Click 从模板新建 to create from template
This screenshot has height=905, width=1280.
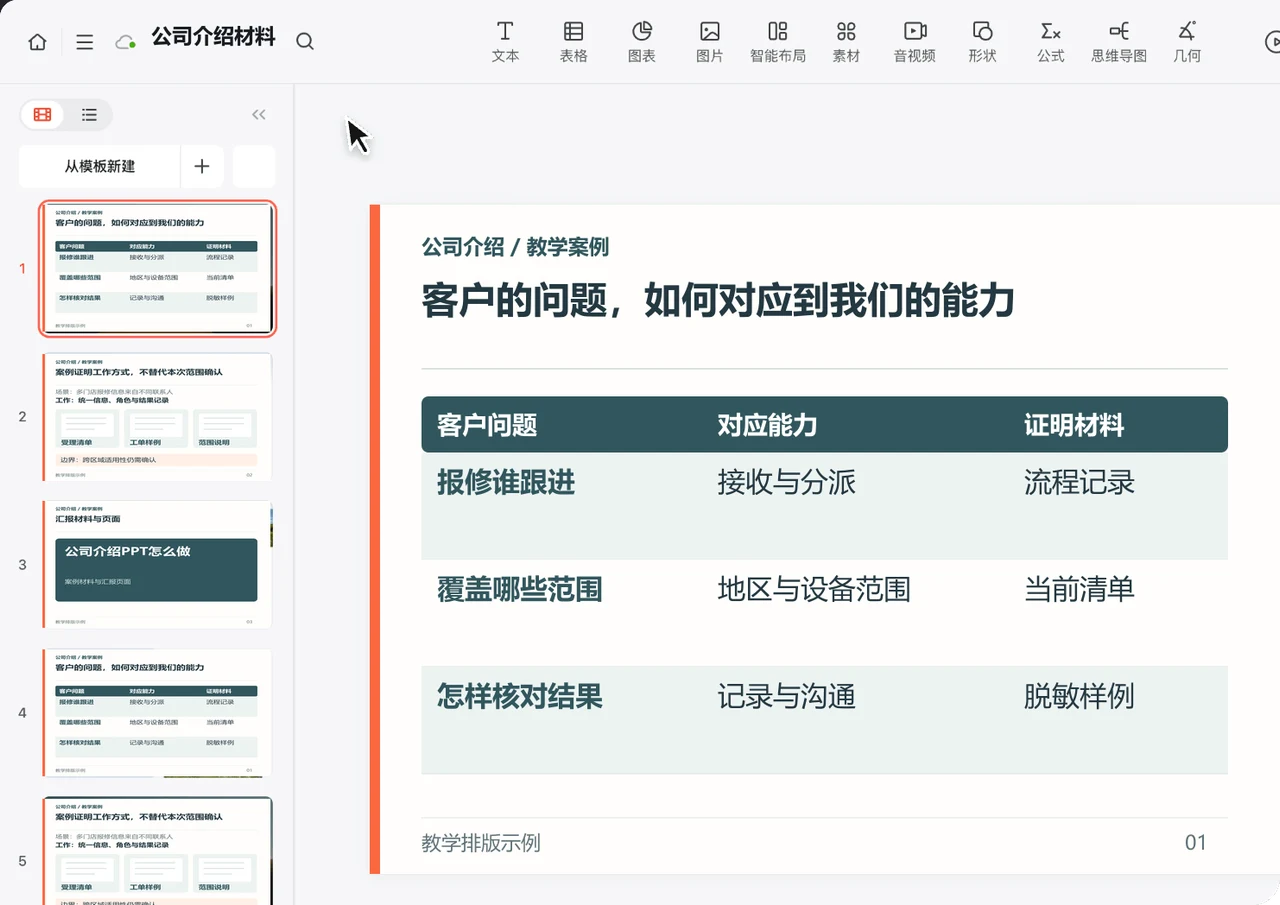pos(100,166)
